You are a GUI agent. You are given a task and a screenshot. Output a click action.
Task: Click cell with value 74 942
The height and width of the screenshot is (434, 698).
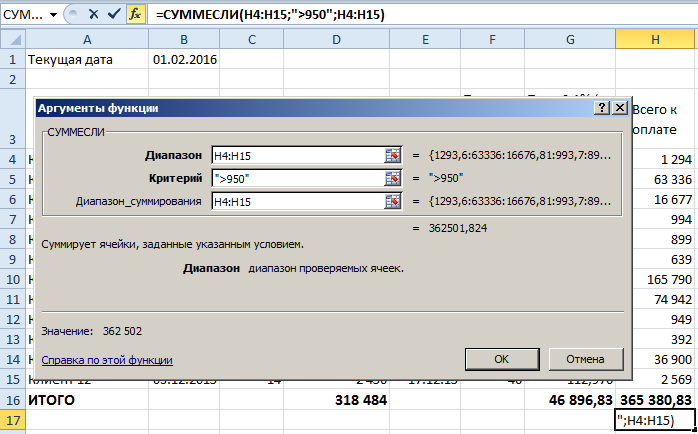(663, 300)
